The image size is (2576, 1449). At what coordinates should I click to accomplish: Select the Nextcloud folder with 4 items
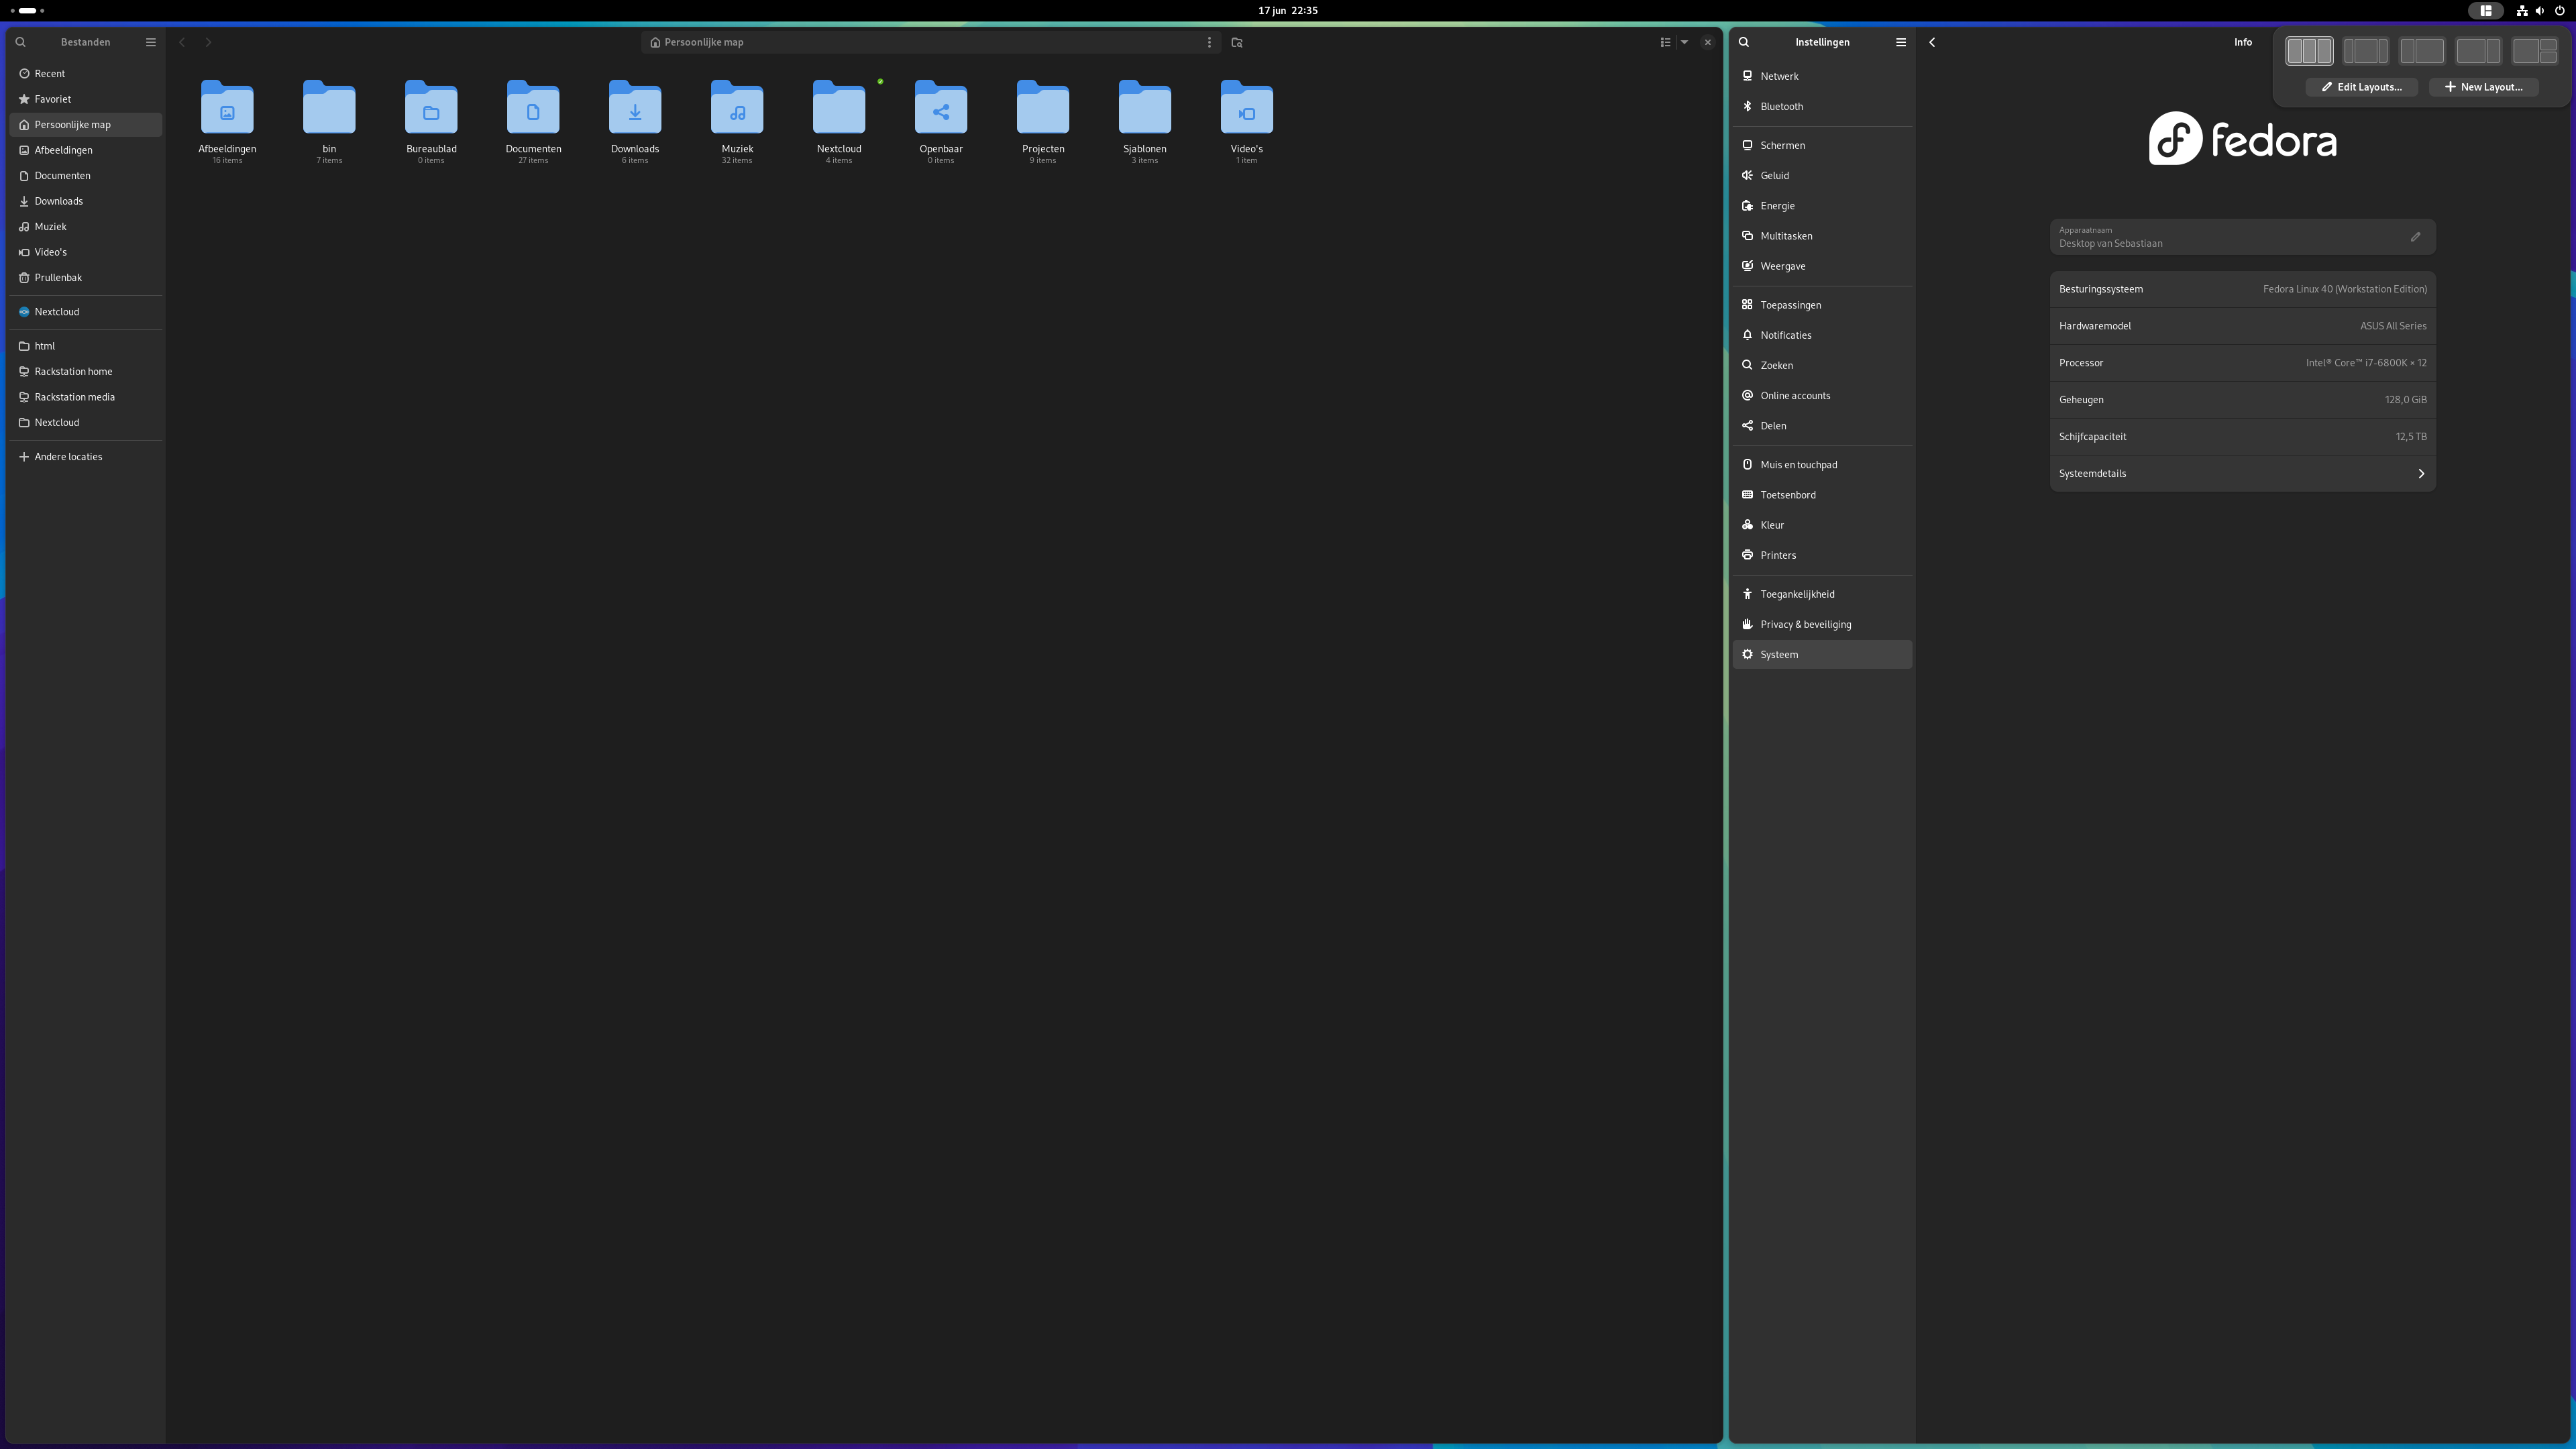click(839, 107)
